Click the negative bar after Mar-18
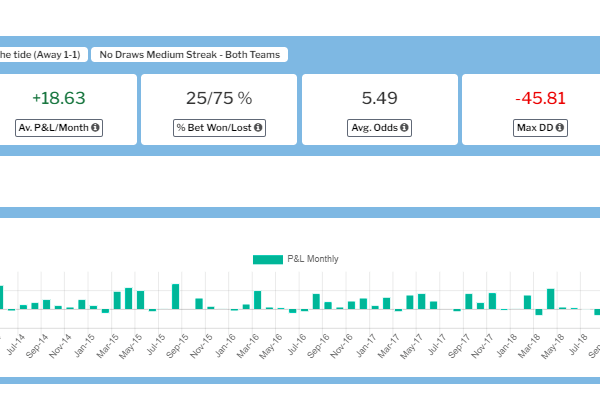The width and height of the screenshot is (600, 394). 539,312
